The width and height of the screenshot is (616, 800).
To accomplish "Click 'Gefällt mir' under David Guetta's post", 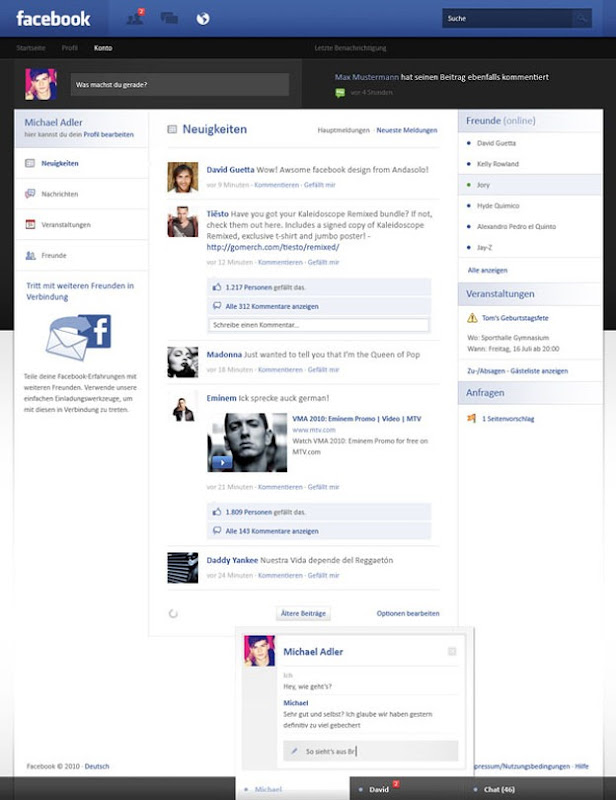I will (x=319, y=185).
